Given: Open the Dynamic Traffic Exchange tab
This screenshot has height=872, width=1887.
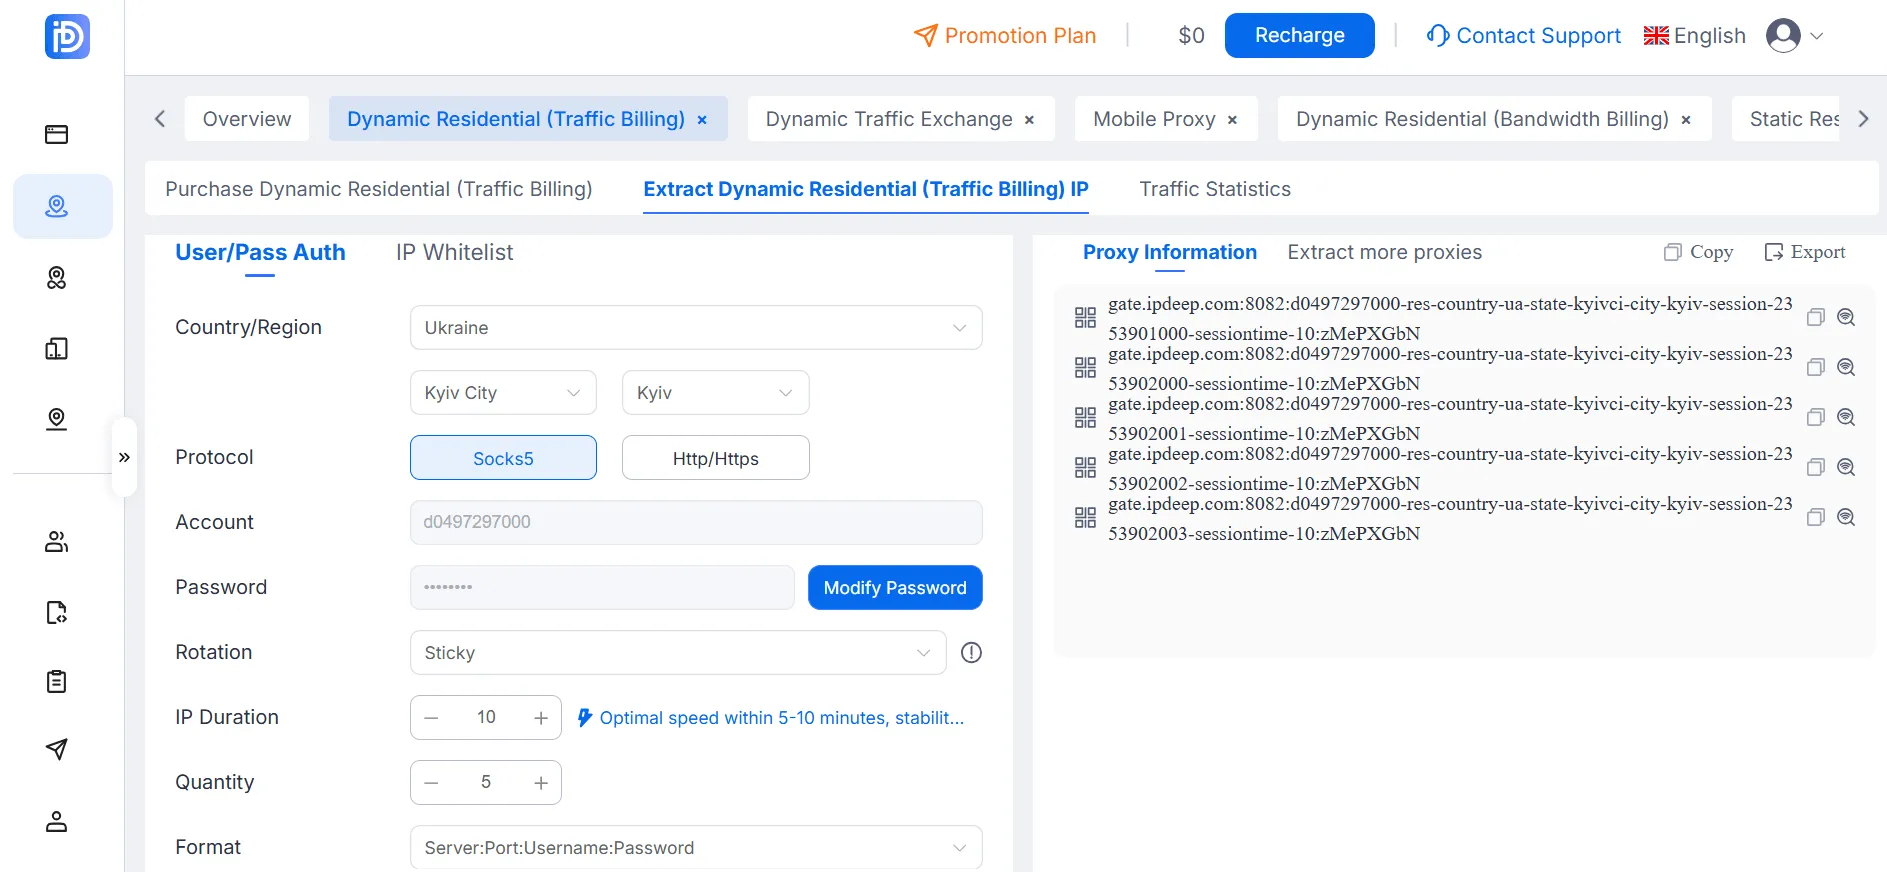Looking at the screenshot, I should click(889, 119).
